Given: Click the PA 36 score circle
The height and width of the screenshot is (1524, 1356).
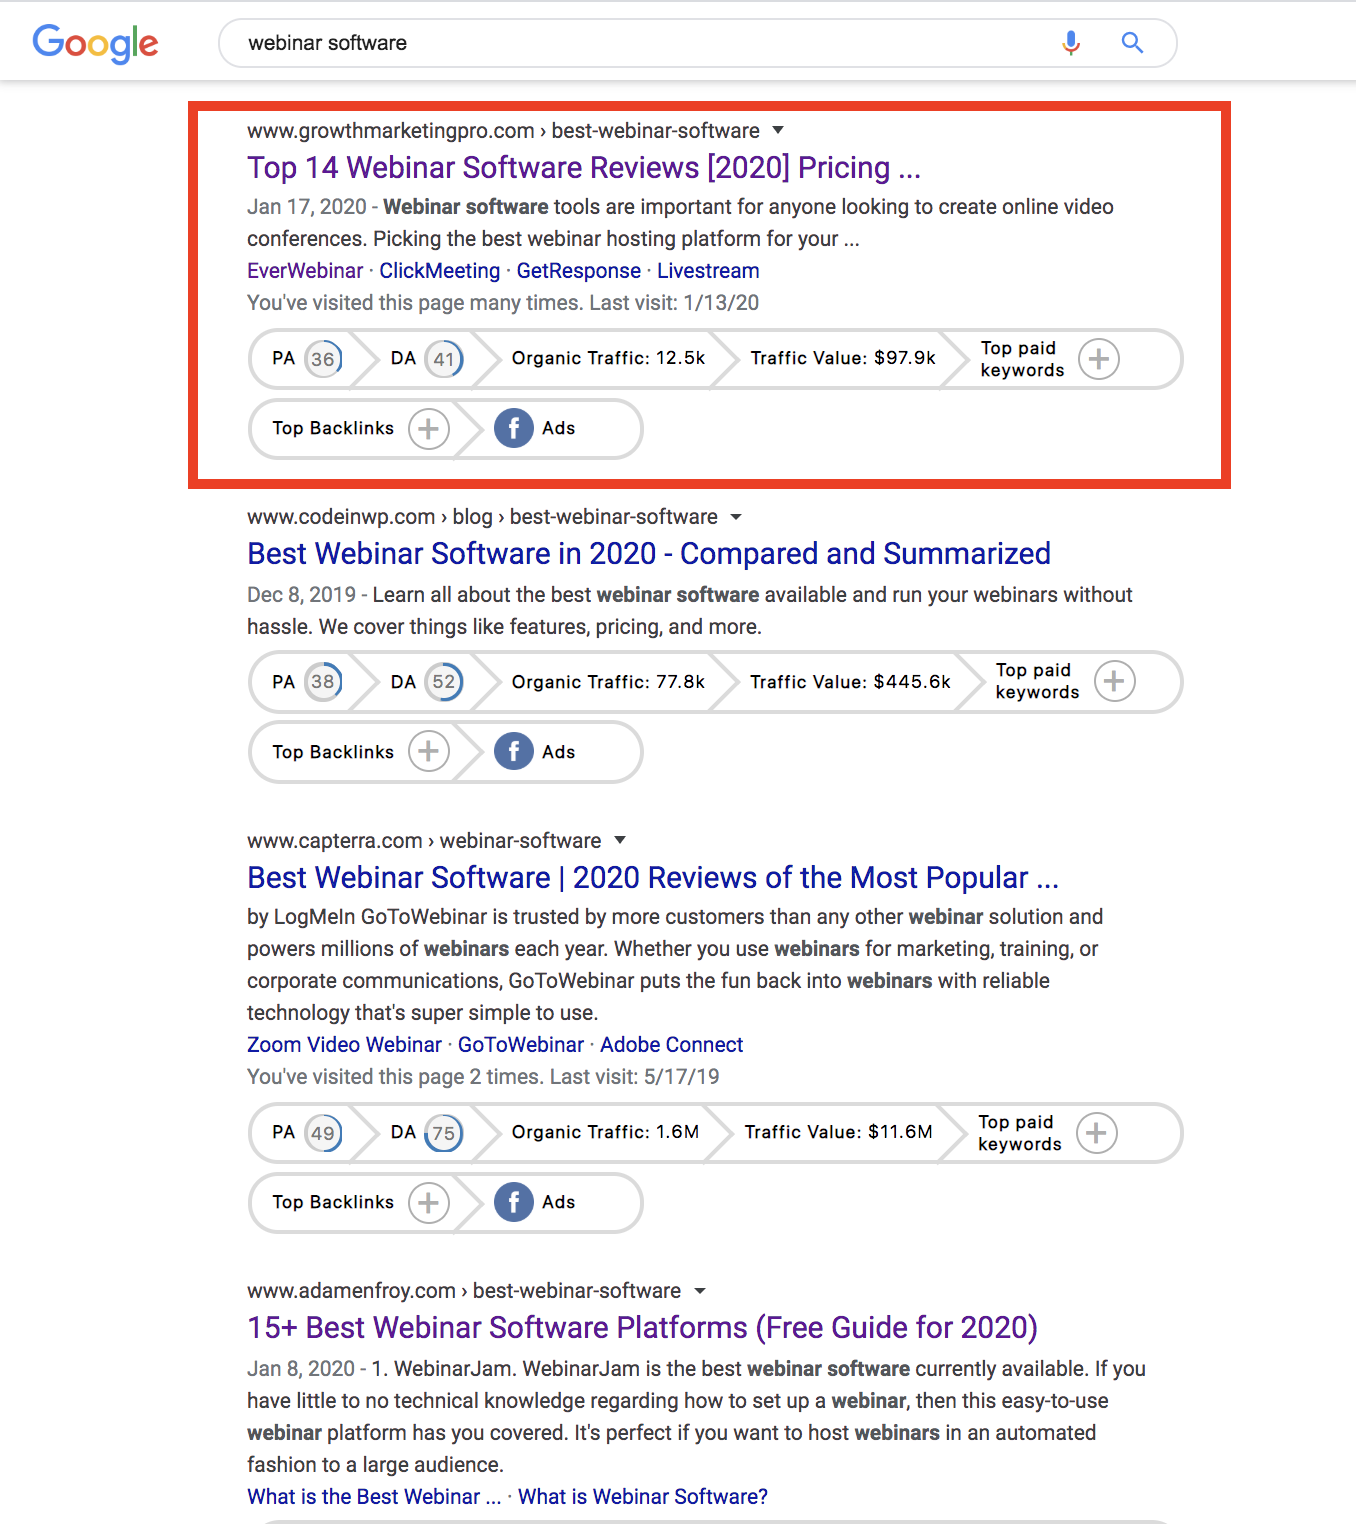Looking at the screenshot, I should (x=323, y=359).
